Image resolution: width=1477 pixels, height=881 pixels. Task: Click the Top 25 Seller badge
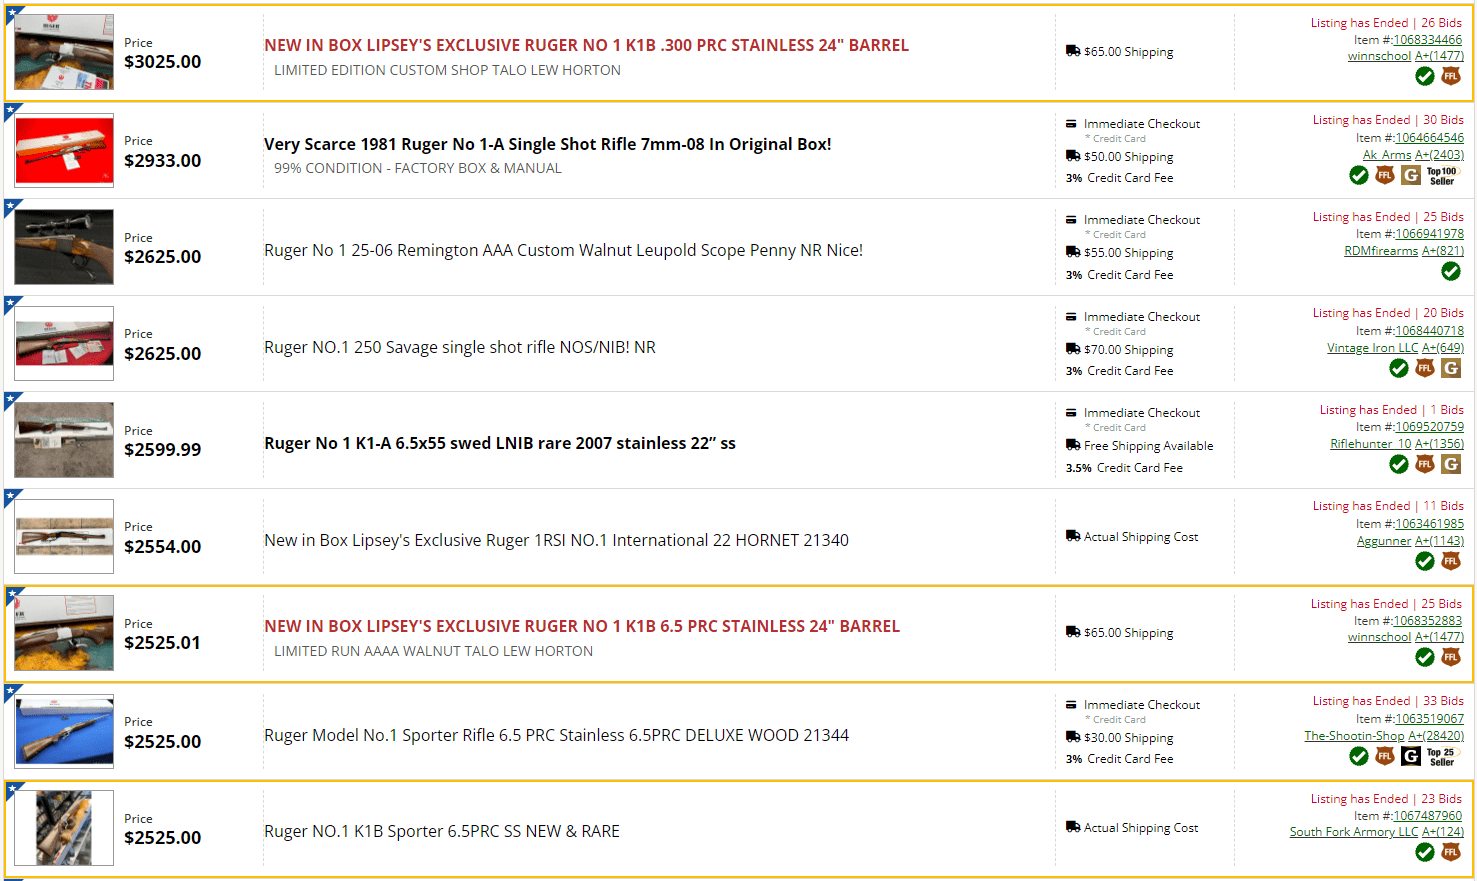pyautogui.click(x=1442, y=756)
